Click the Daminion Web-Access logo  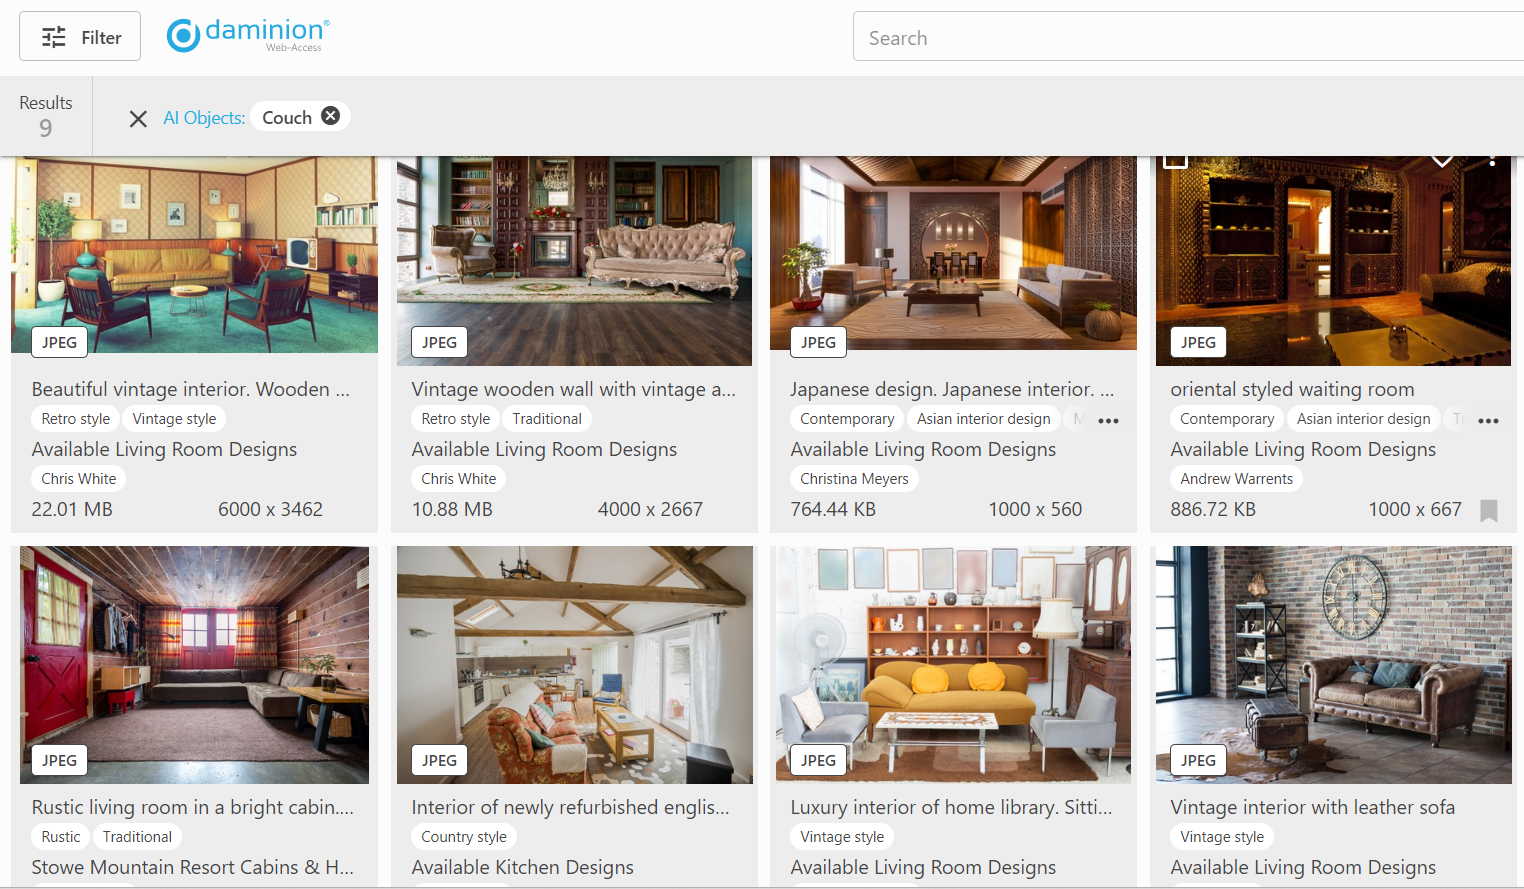(x=247, y=35)
